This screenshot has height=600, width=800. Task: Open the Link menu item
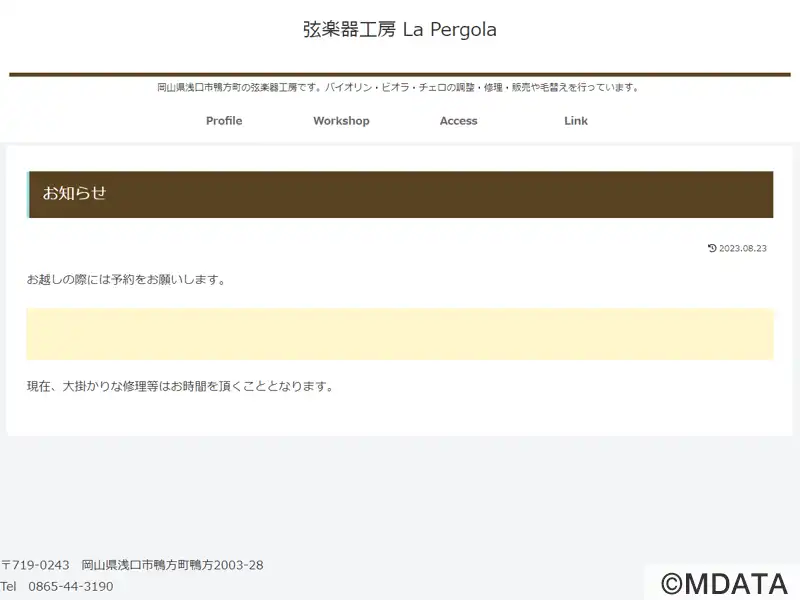(576, 121)
